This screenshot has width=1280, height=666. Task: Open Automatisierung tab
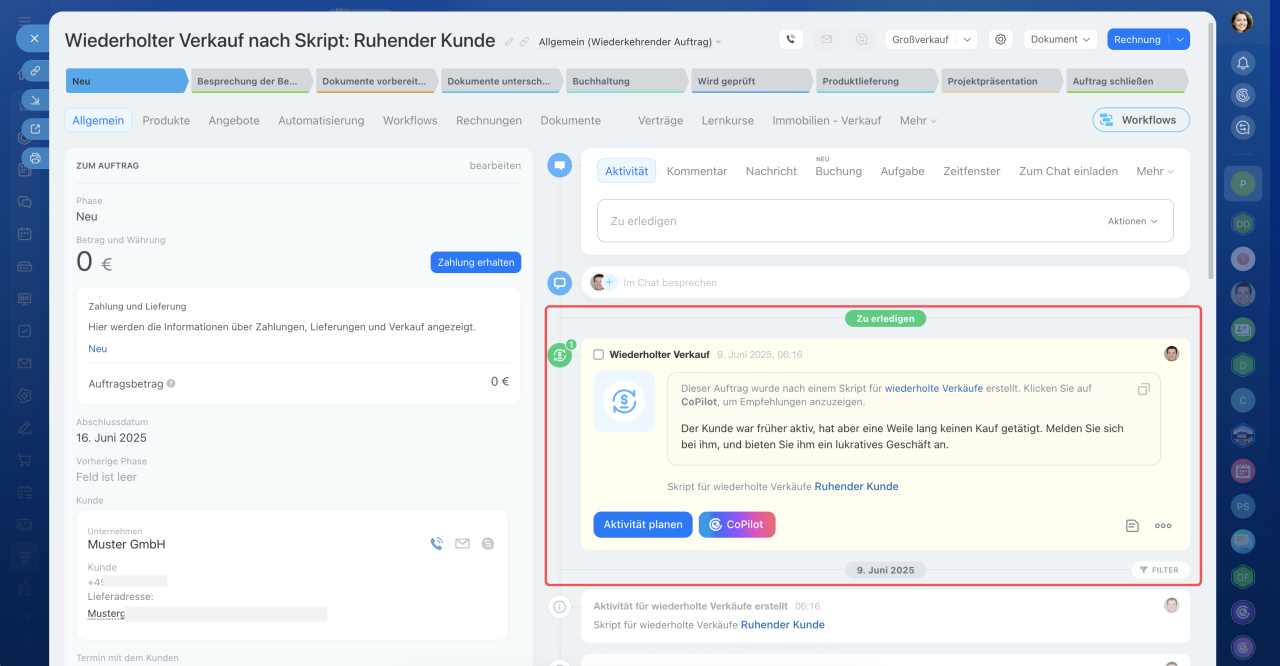tap(321, 120)
